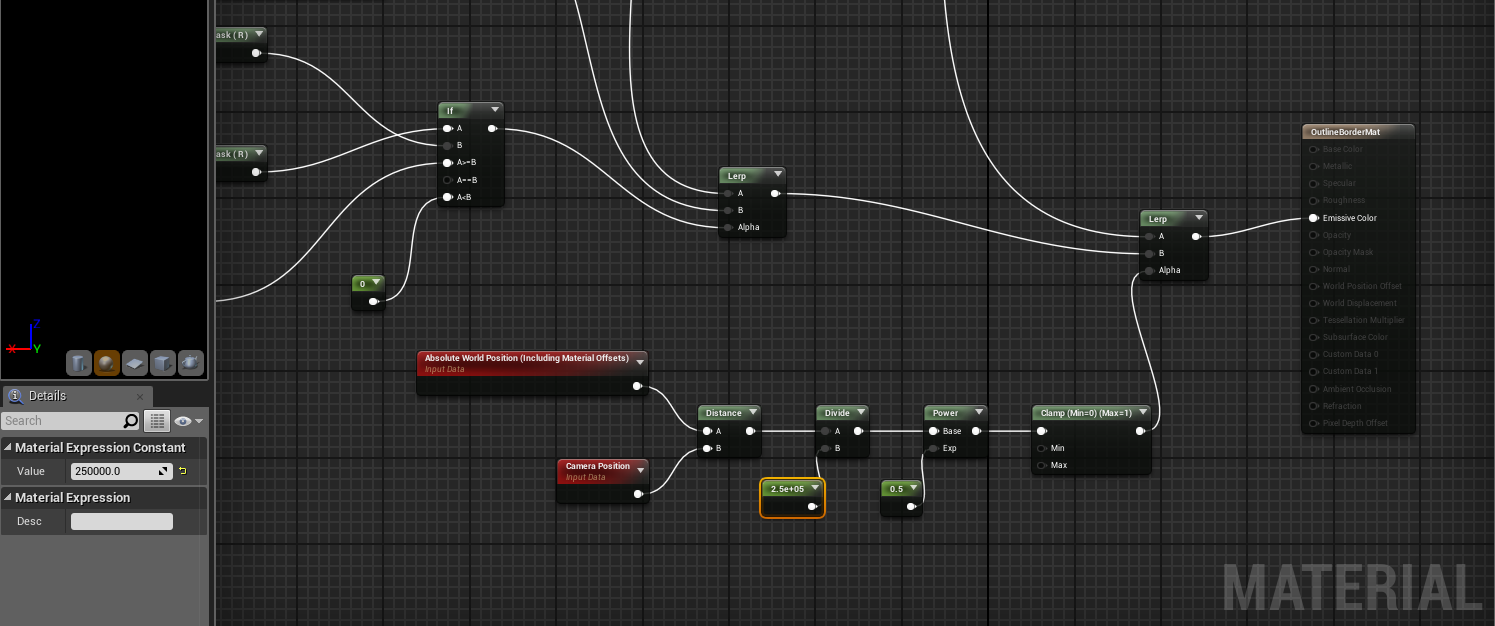The height and width of the screenshot is (626, 1495).
Task: Open the If node header dropdown
Action: click(494, 110)
